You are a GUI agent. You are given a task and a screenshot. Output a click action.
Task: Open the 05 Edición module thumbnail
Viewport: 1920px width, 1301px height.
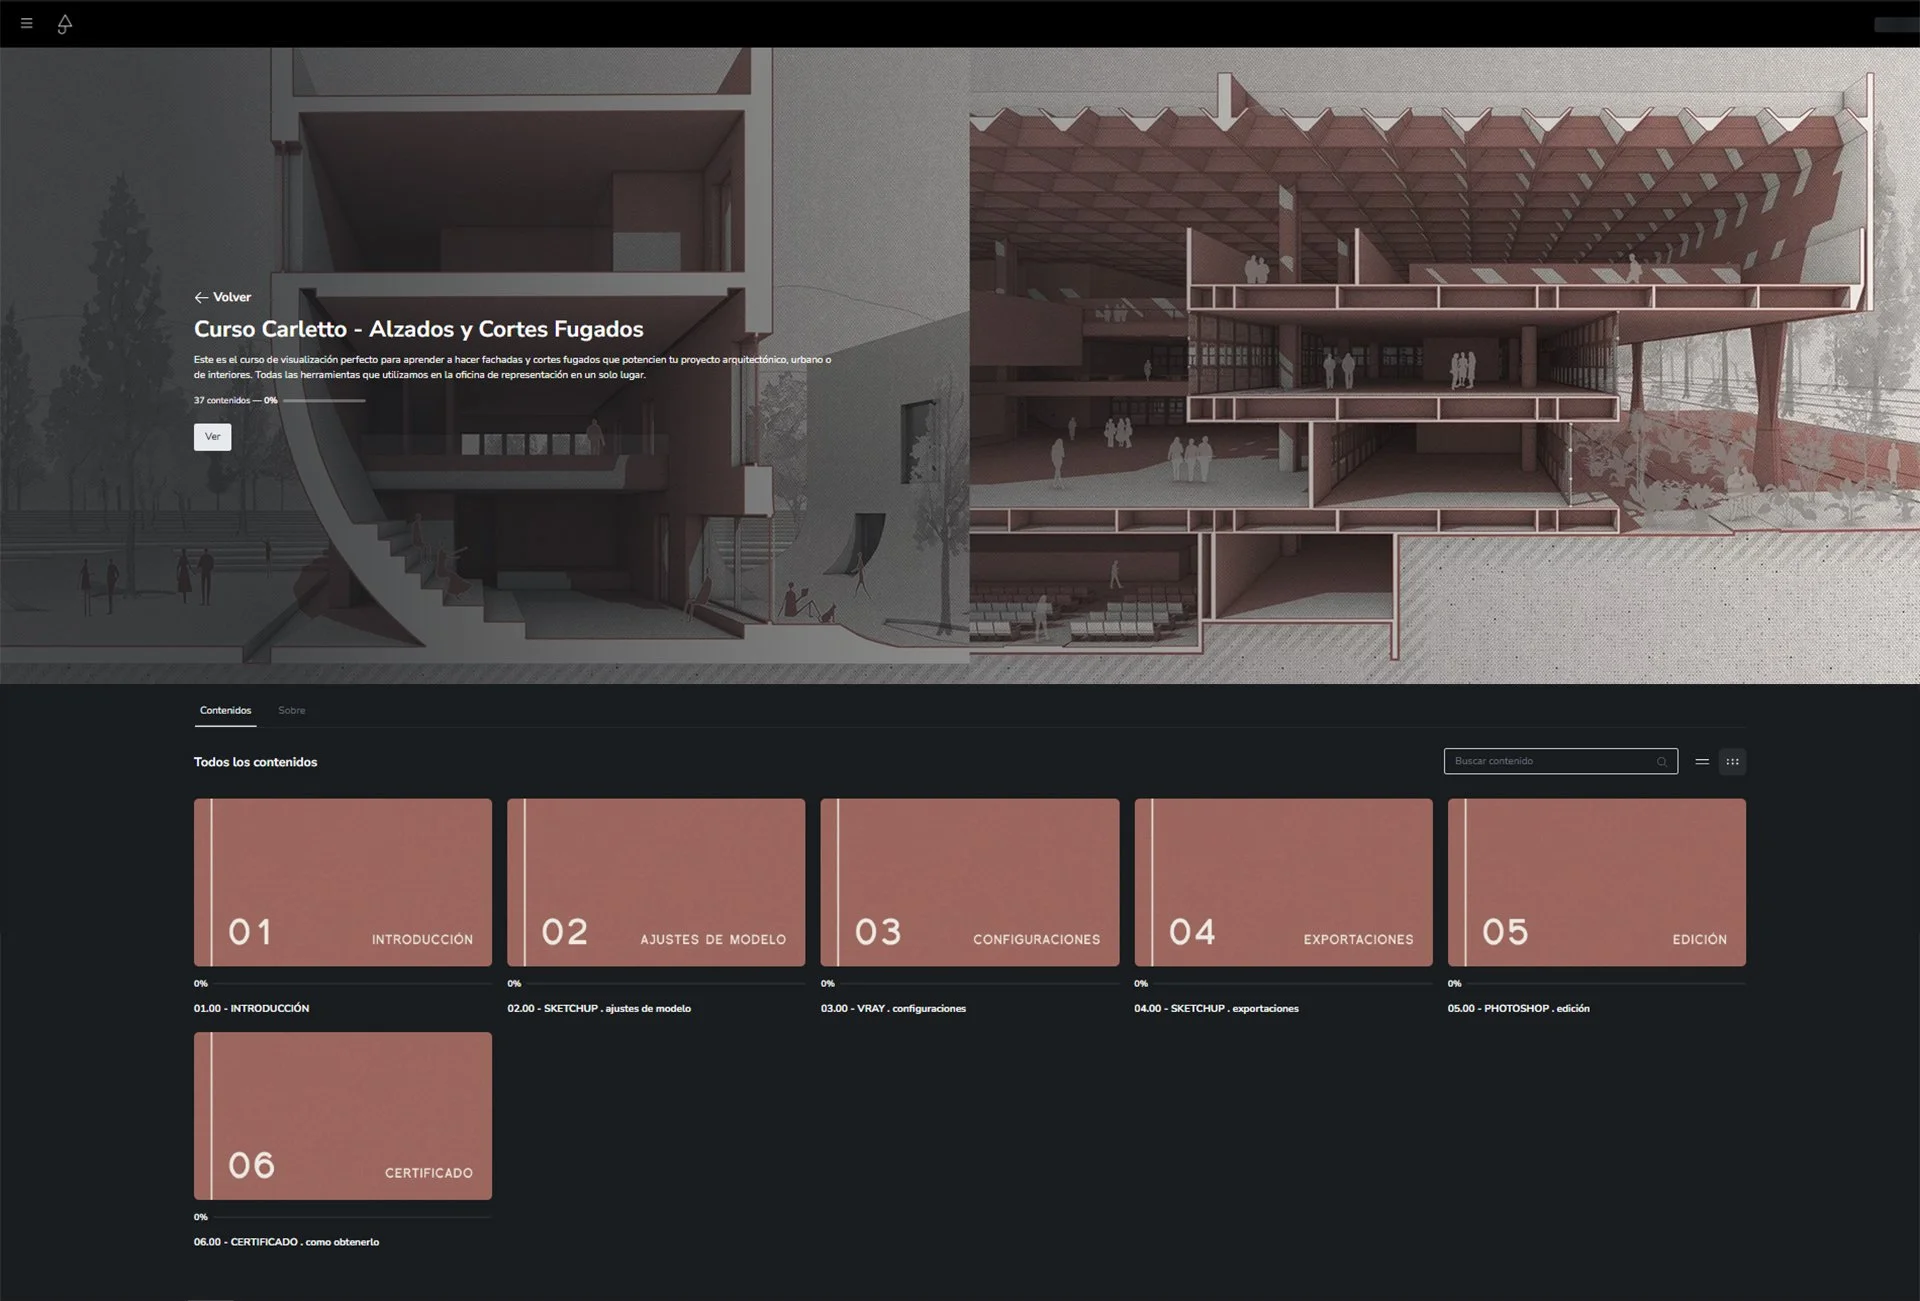(1596, 882)
